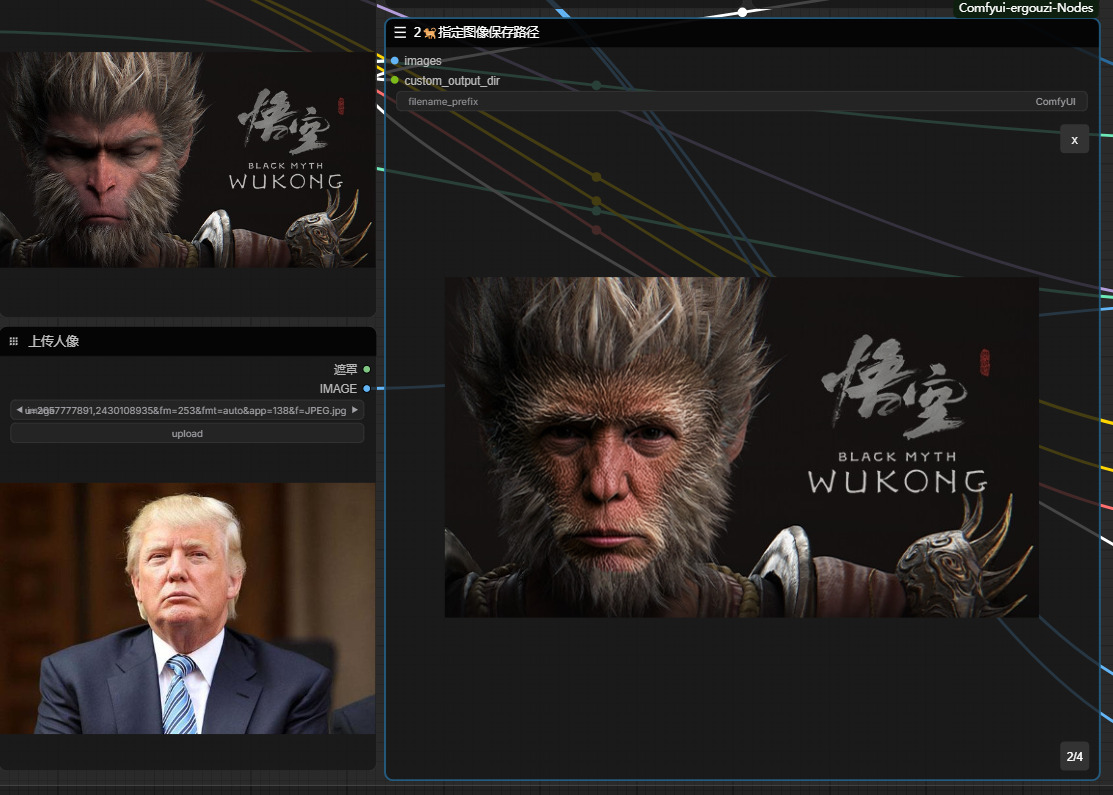Click the images input port dot

pos(395,60)
